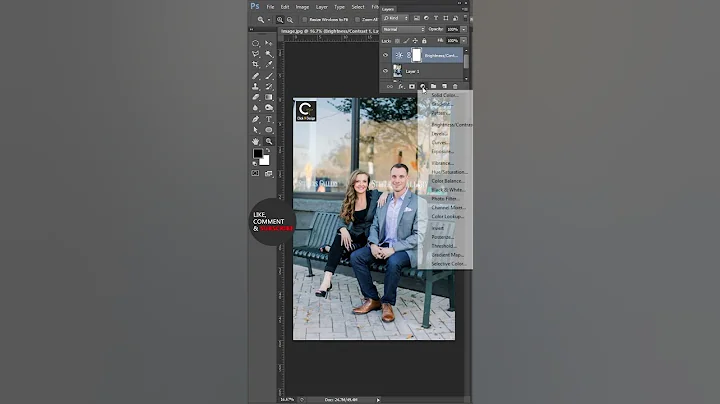This screenshot has height=404, width=720.
Task: Open the Edit menu
Action: coord(285,7)
